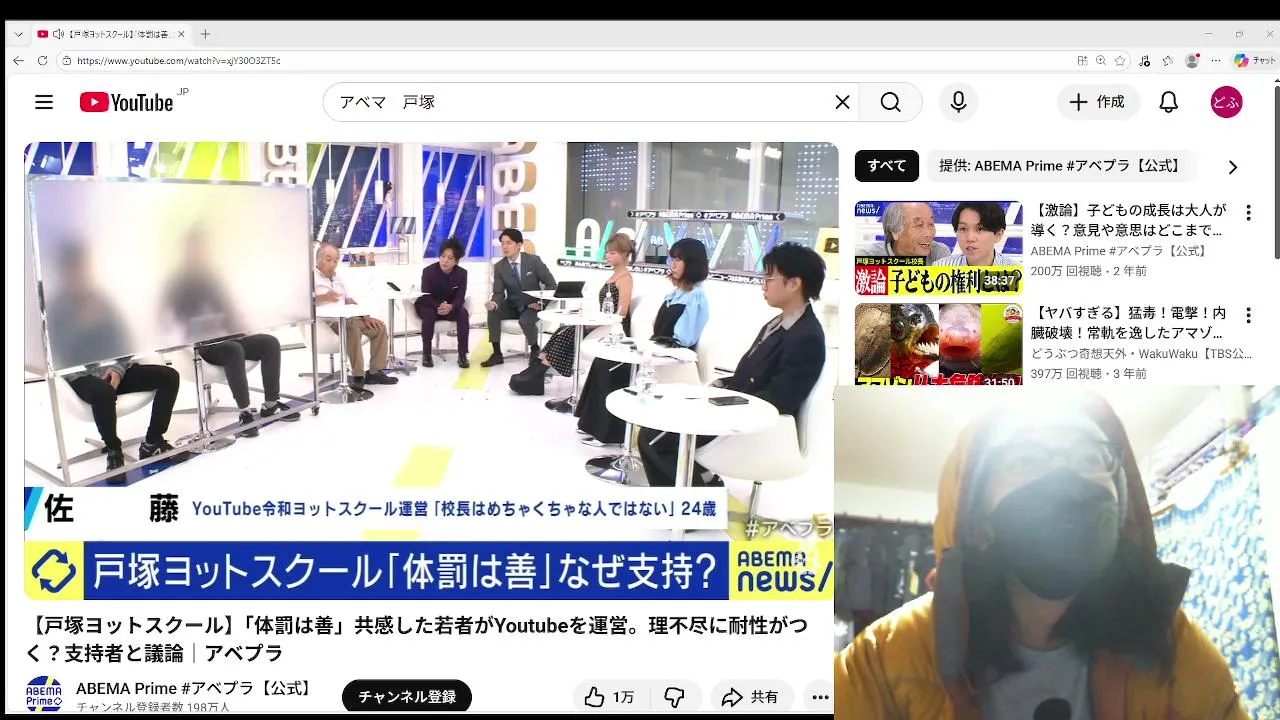The image size is (1280, 720).
Task: Select the 戸塚ヨットスクール YouTube browser tab
Action: (112, 34)
